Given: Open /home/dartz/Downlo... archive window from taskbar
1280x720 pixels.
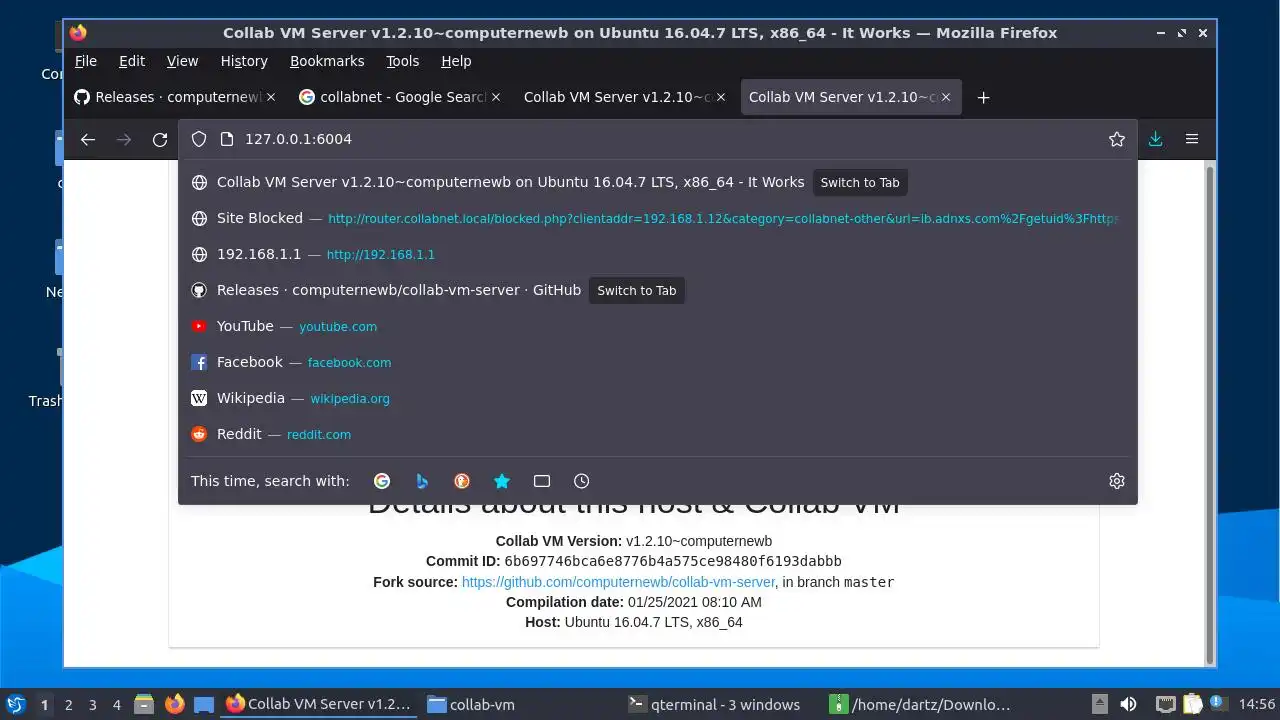Looking at the screenshot, I should (922, 705).
